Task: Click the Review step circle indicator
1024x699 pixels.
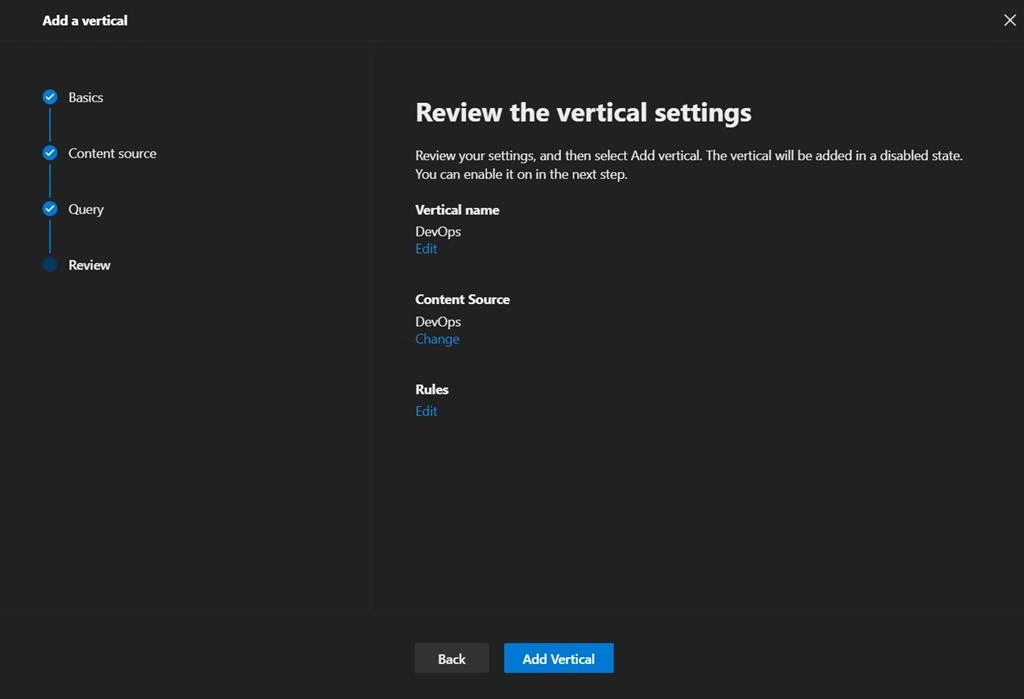Action: pyautogui.click(x=50, y=265)
